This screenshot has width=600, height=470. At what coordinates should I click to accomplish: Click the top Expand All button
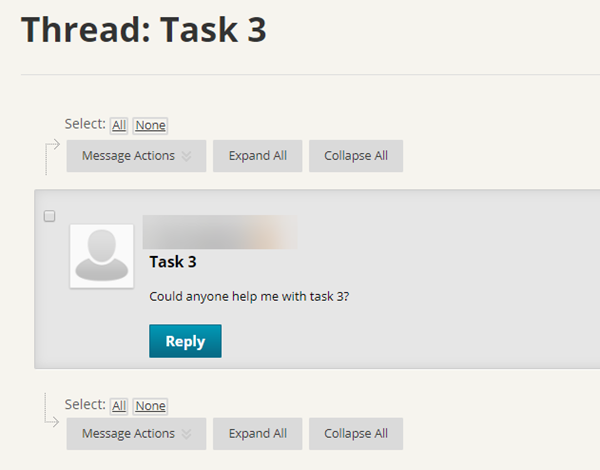click(x=258, y=156)
